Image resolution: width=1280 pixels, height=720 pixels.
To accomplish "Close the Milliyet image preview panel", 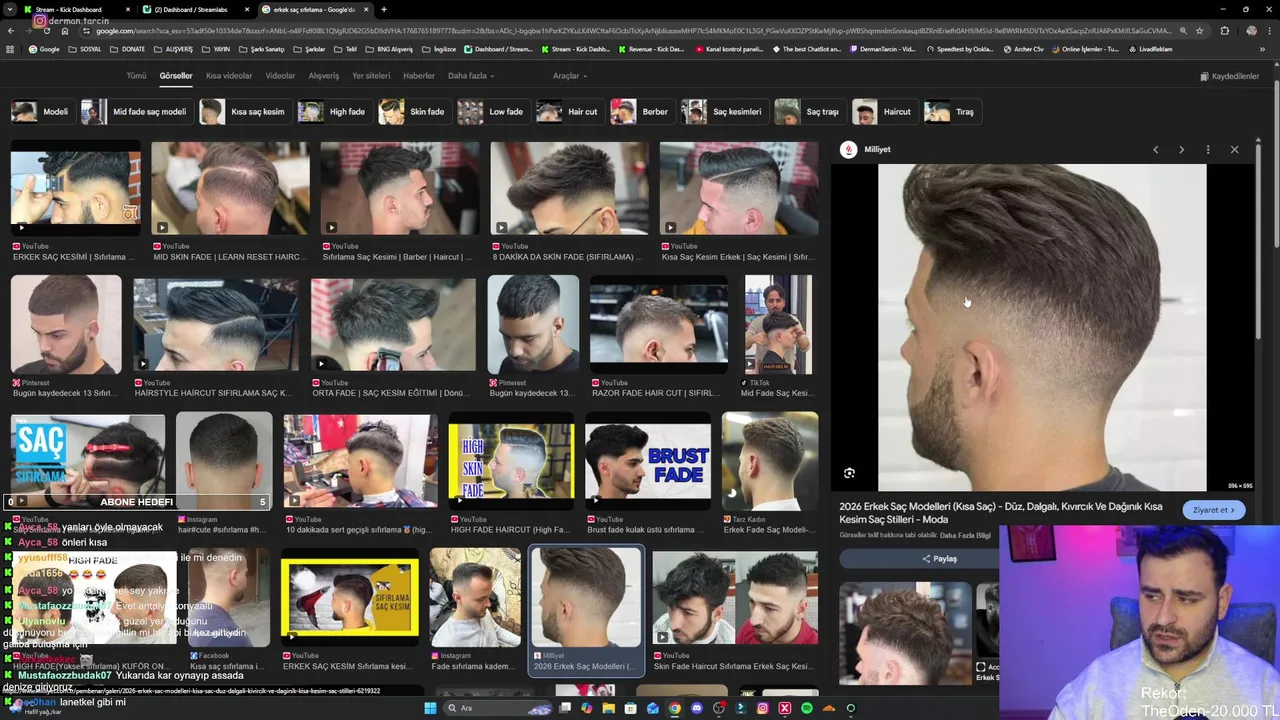I will point(1234,149).
